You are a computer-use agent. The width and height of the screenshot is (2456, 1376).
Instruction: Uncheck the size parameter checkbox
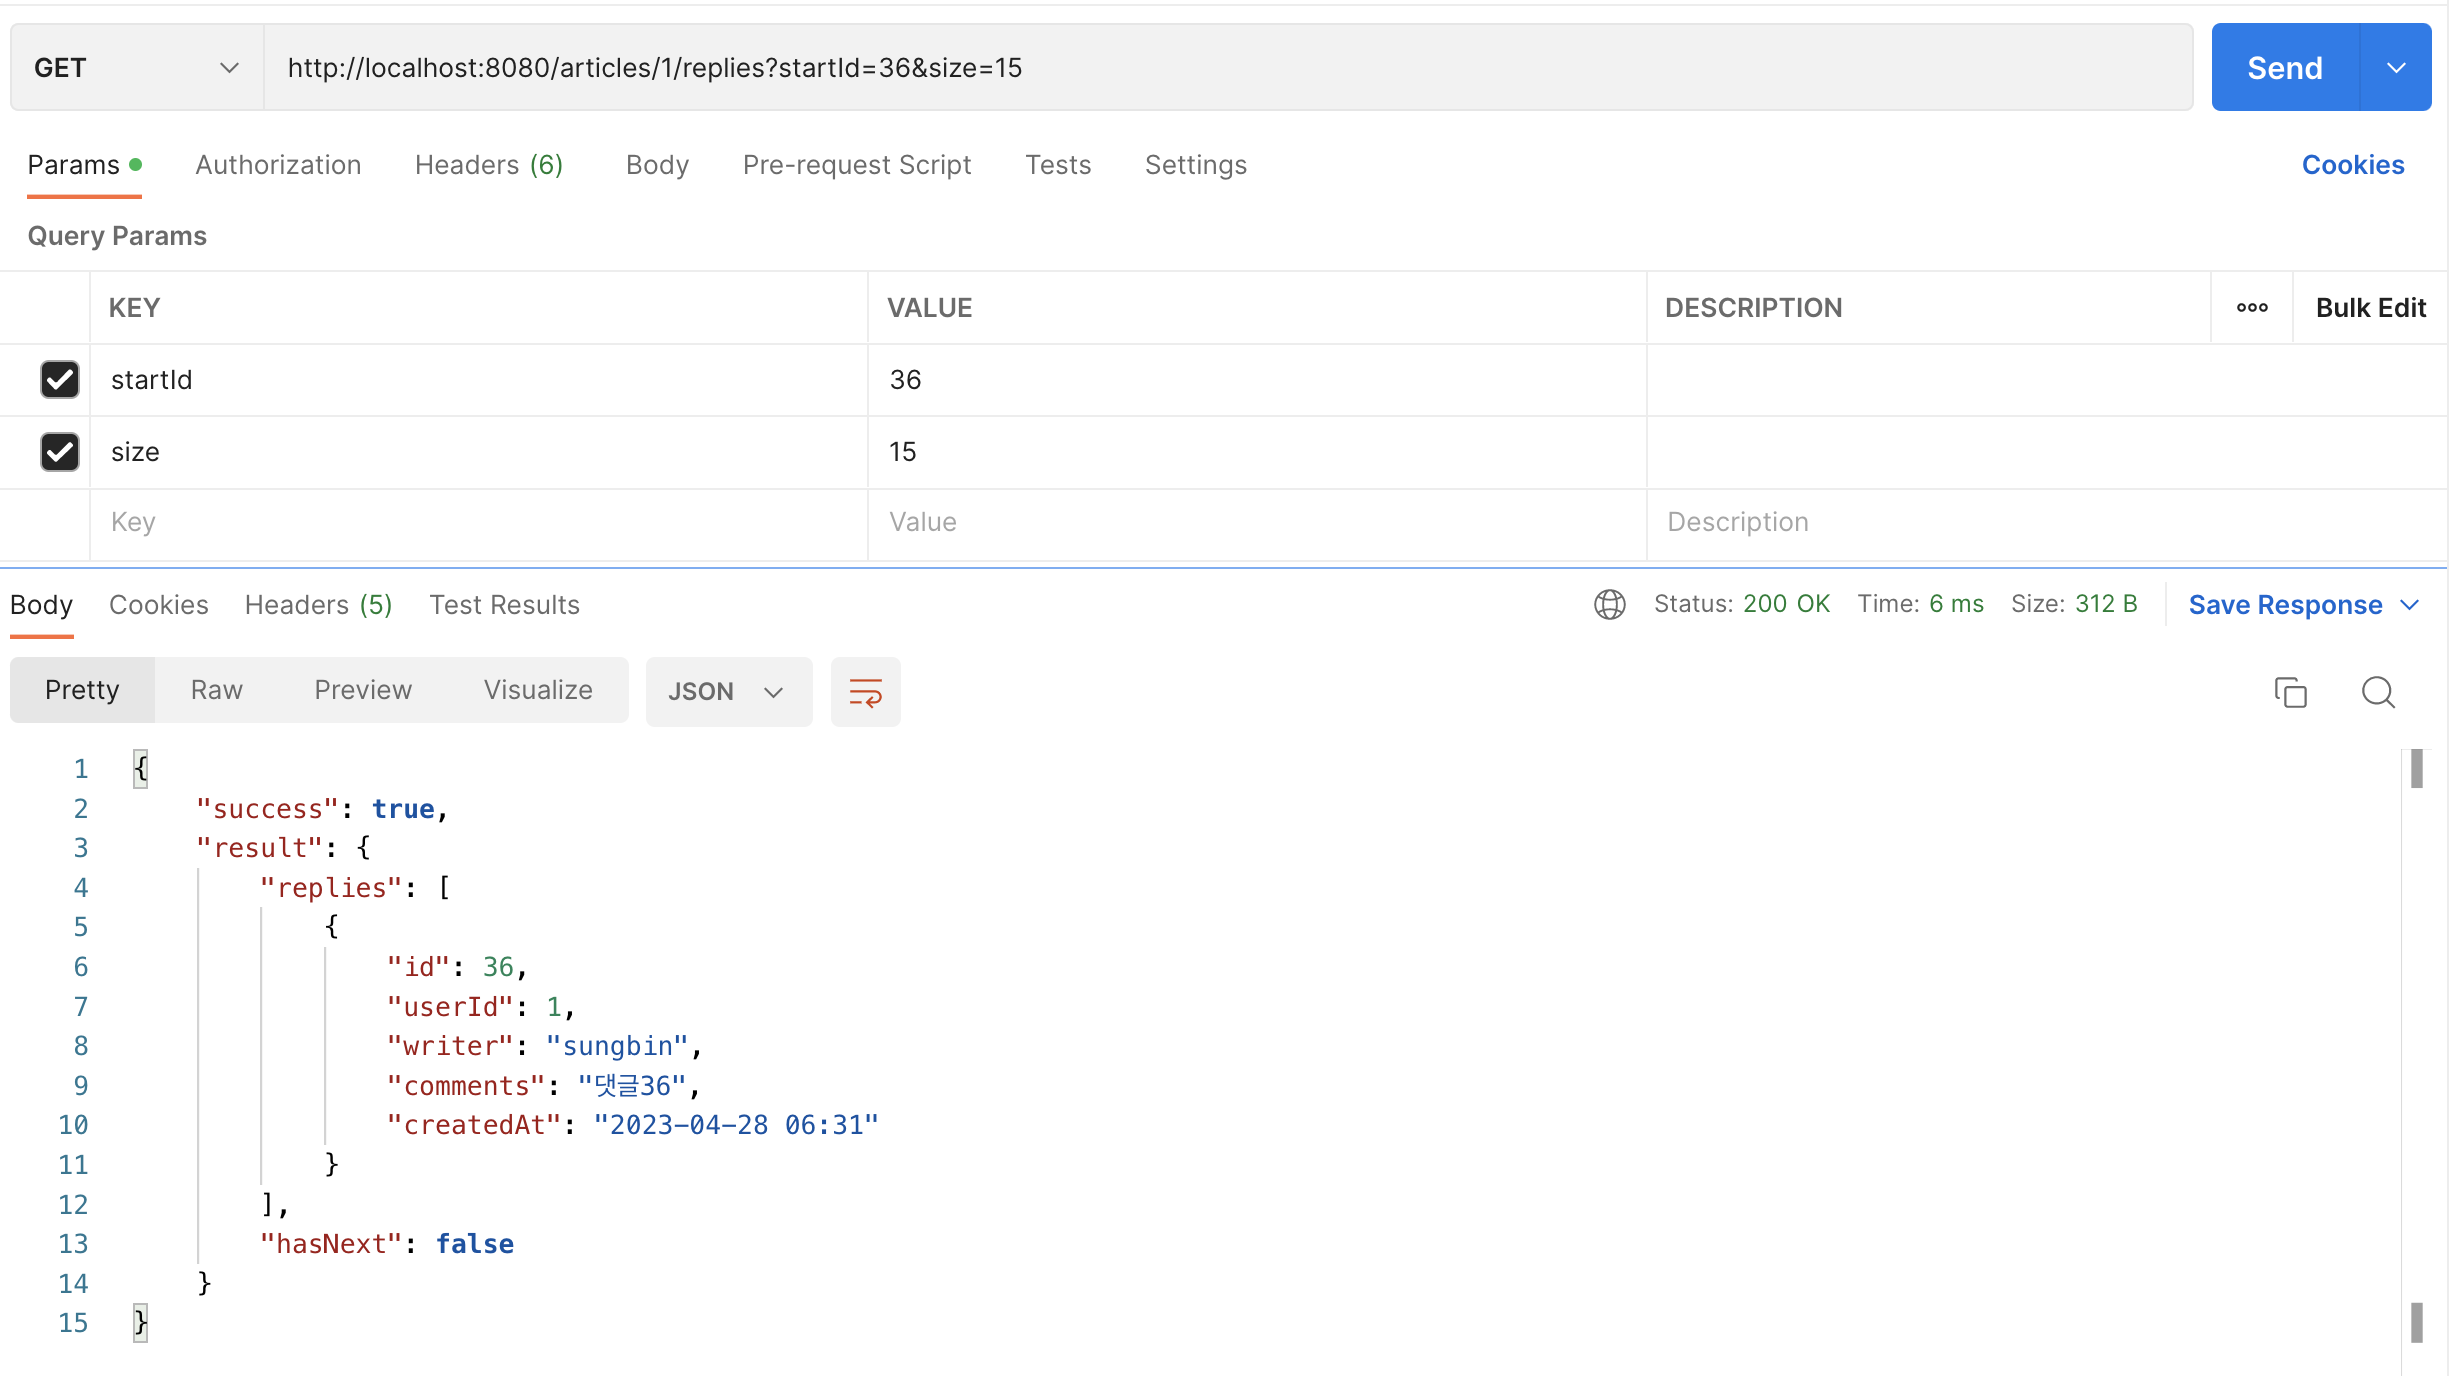coord(60,451)
